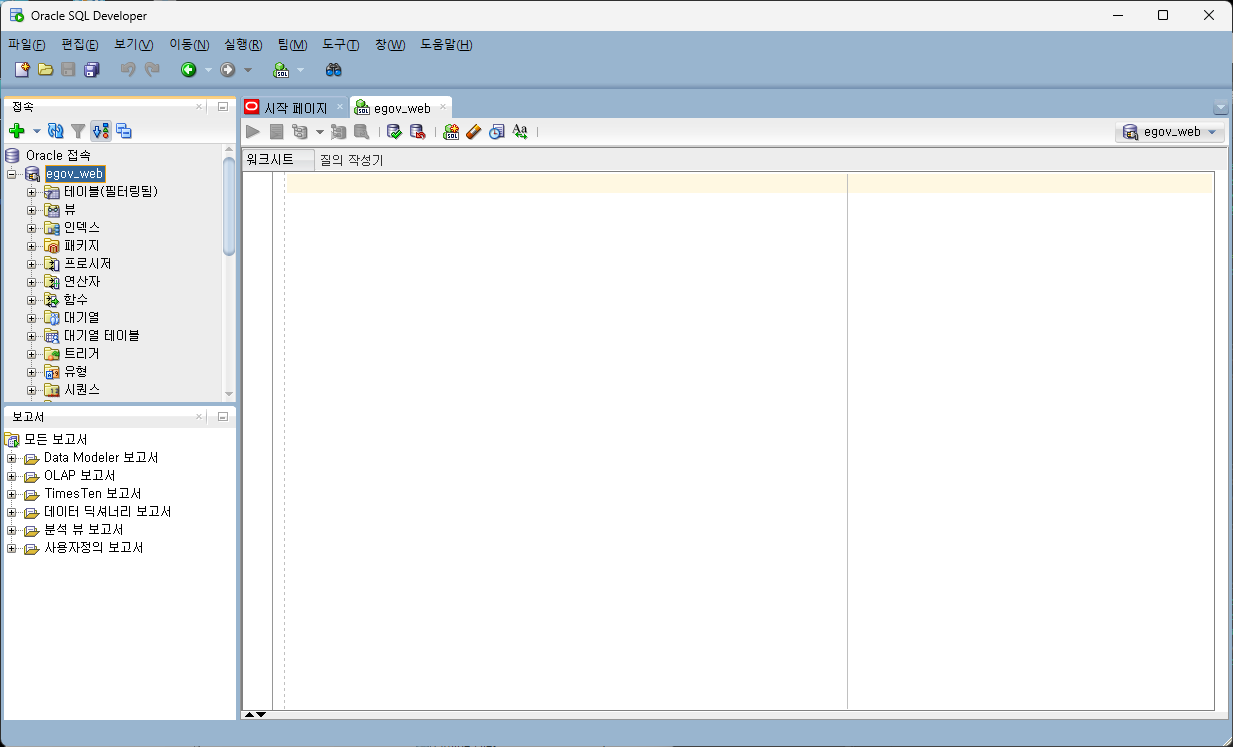Image resolution: width=1233 pixels, height=747 pixels.
Task: Expand the 트리거 tree node
Action: [31, 354]
